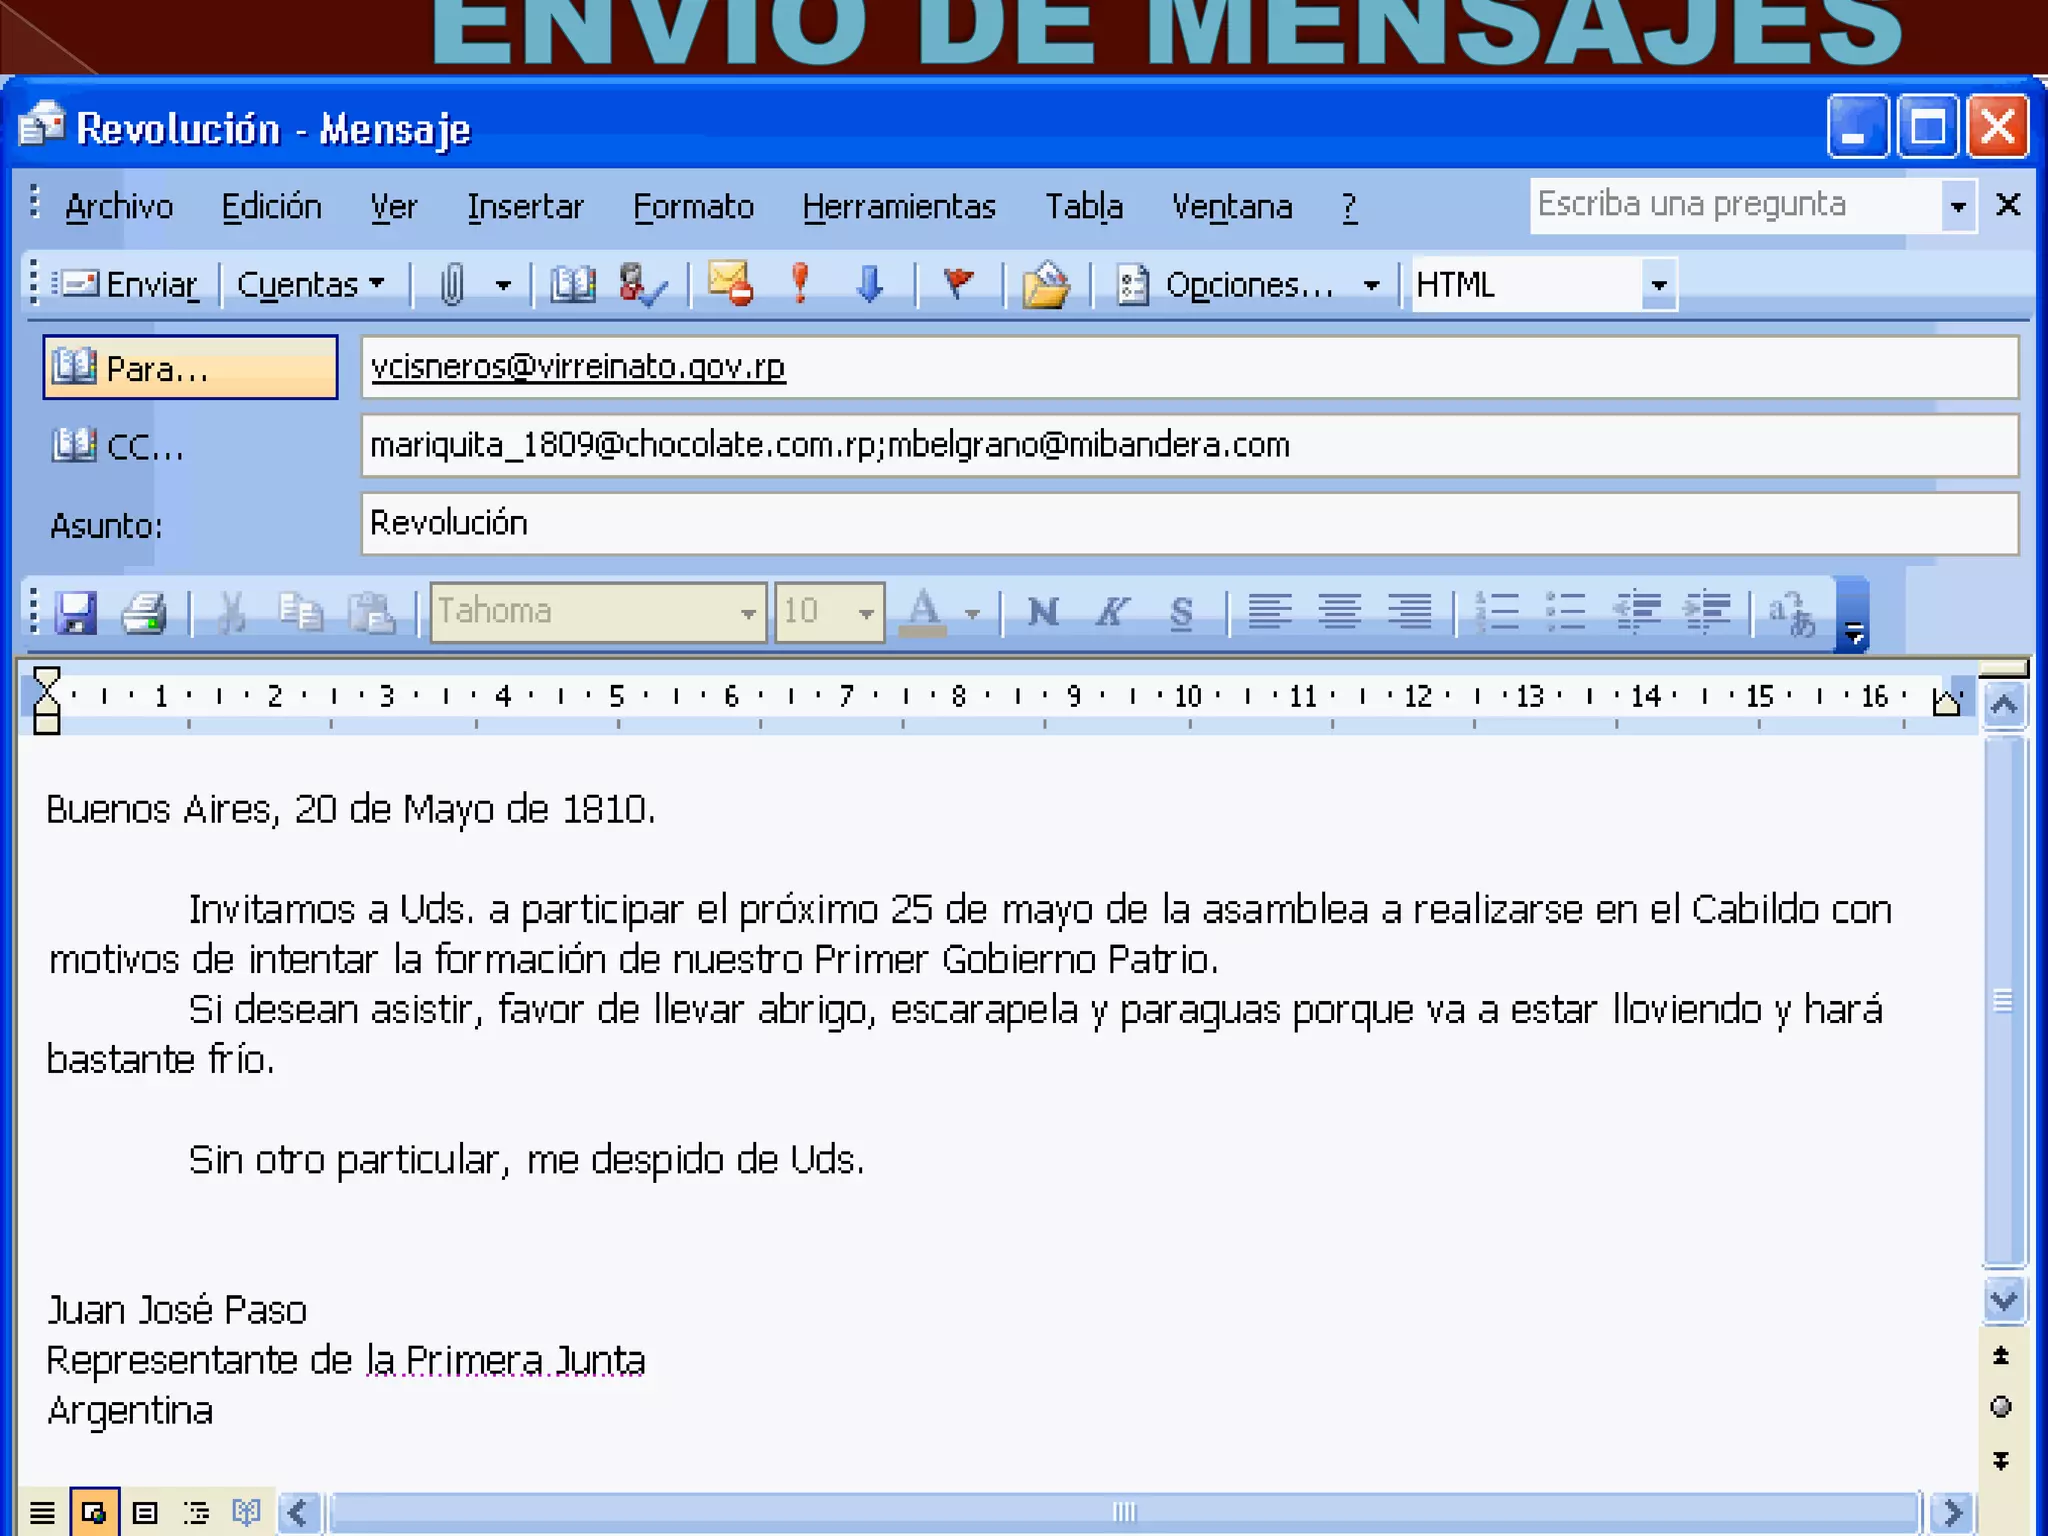Click the attach file paperclip icon
Viewport: 2048px width, 1536px height.
pos(452,285)
